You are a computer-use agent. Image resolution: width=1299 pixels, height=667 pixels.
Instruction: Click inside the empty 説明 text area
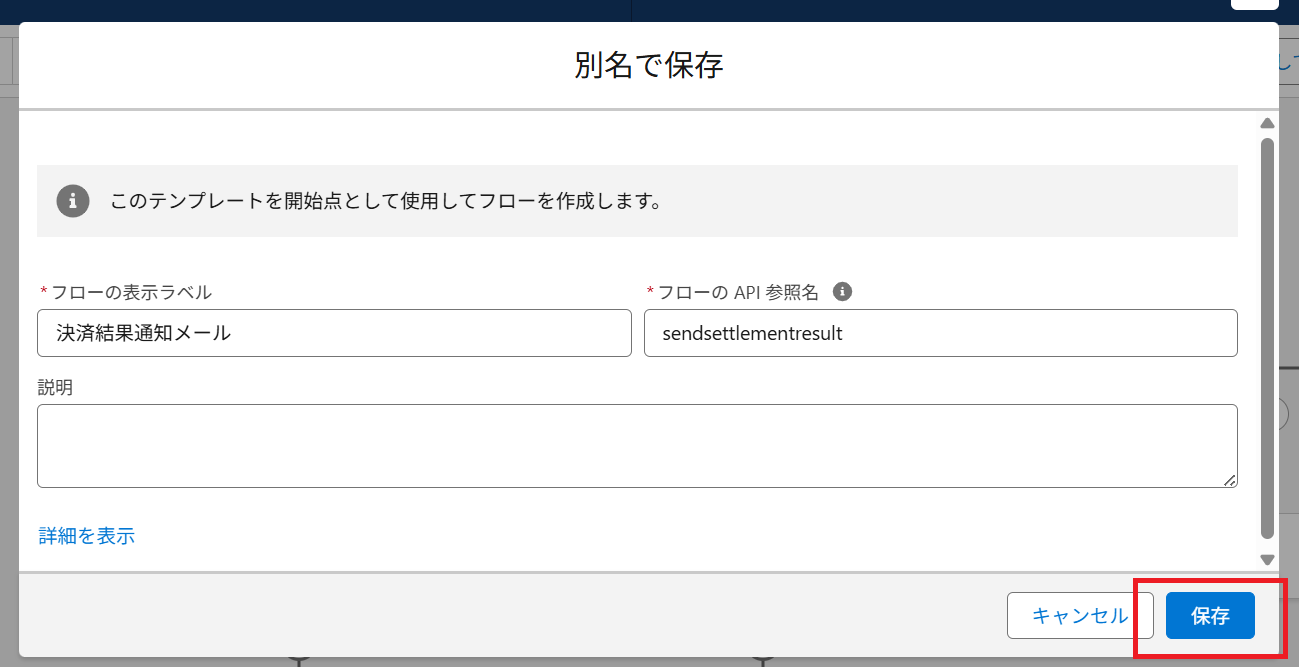(x=636, y=446)
